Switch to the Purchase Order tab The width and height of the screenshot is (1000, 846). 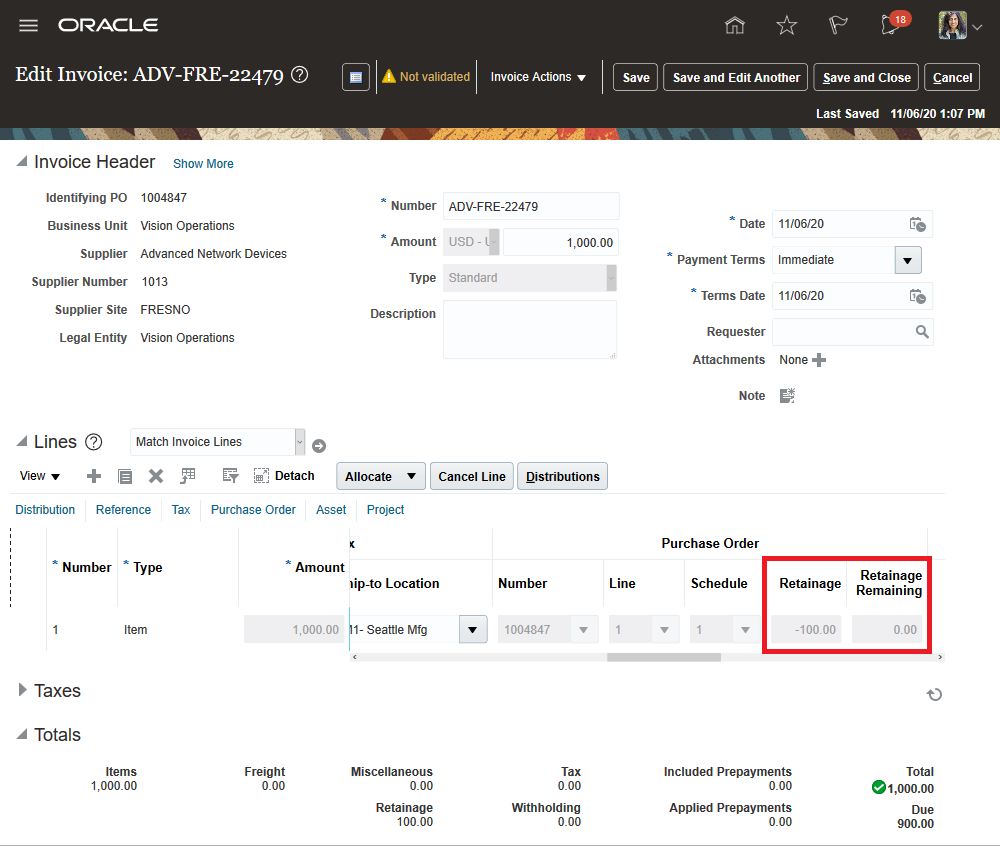tap(253, 510)
